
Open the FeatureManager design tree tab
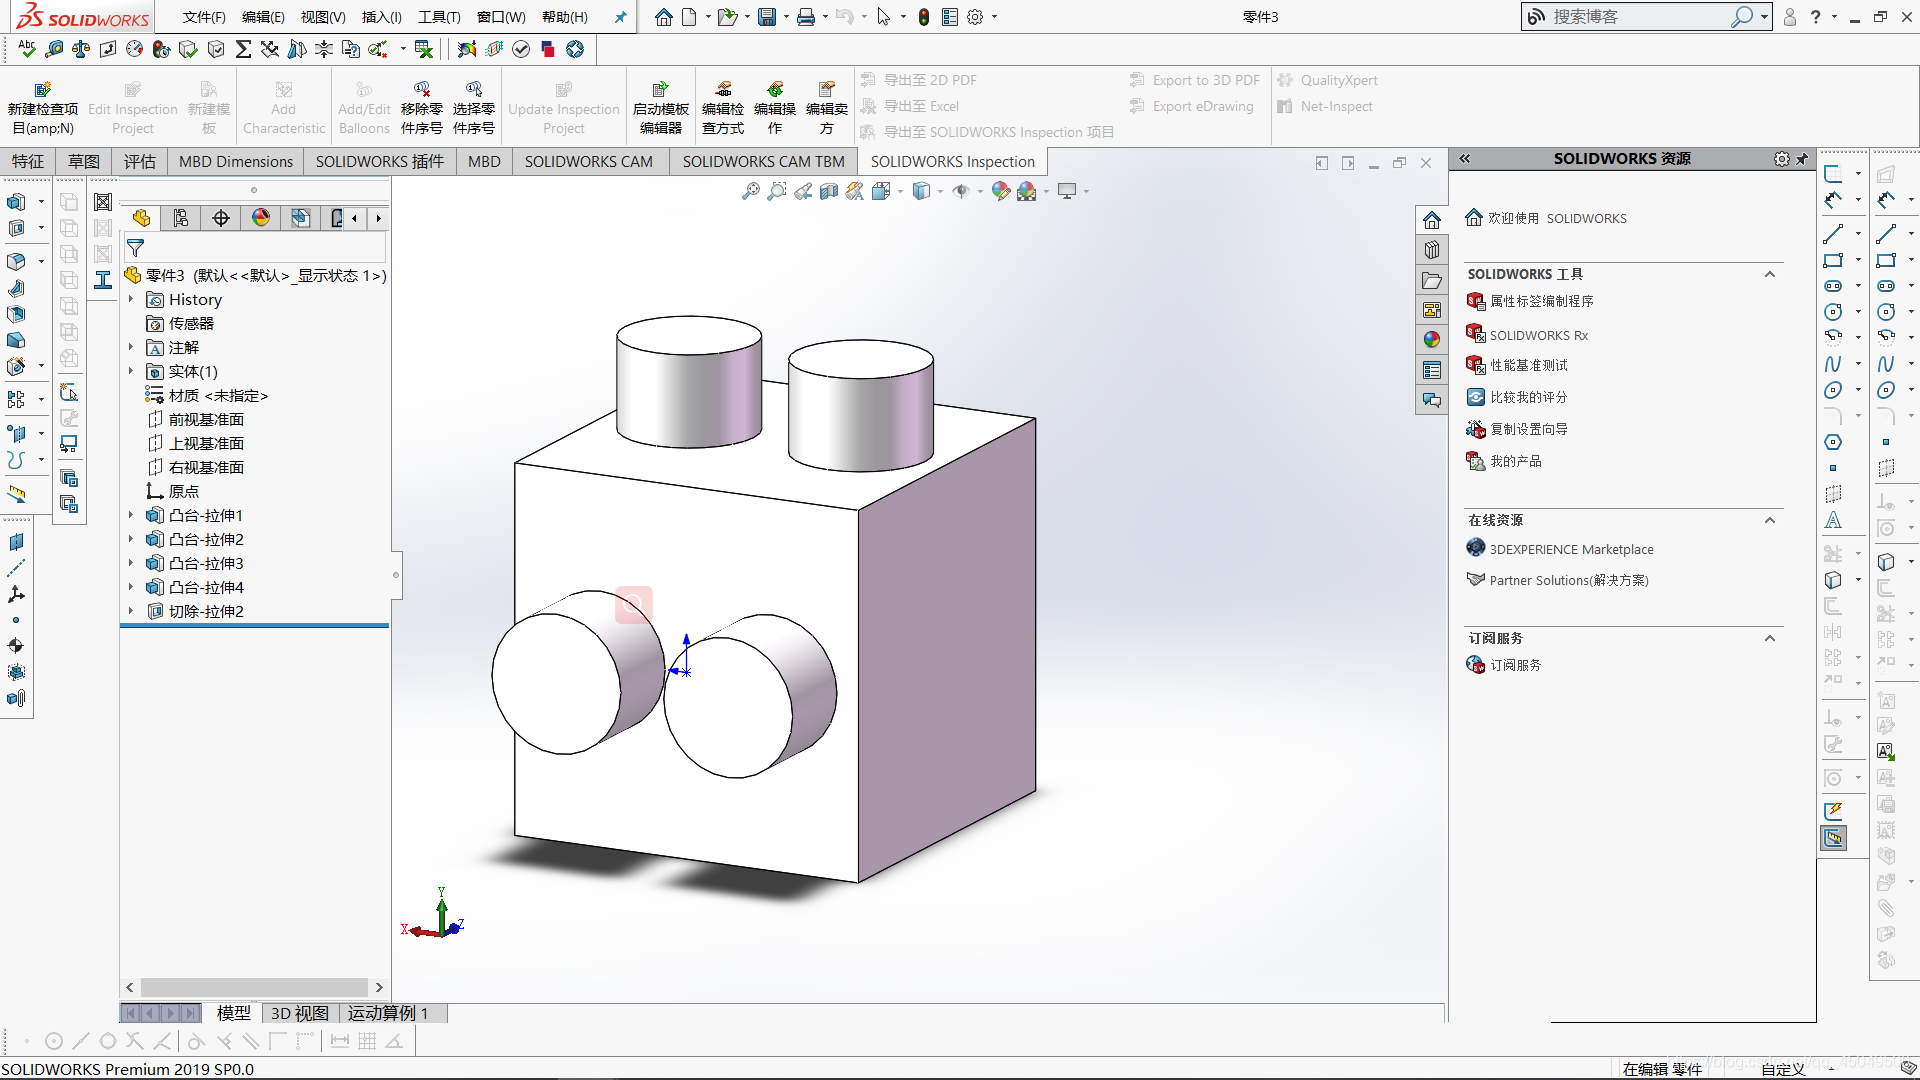tap(141, 218)
